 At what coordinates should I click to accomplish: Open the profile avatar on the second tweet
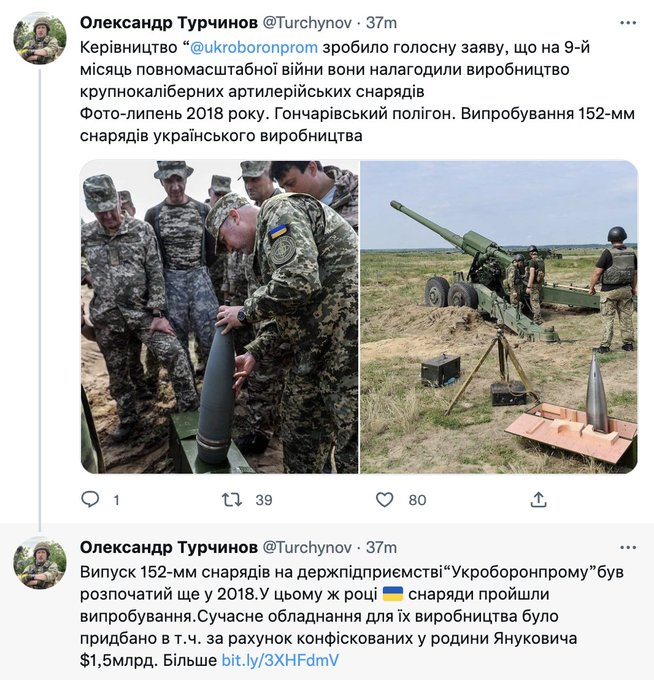tap(40, 563)
